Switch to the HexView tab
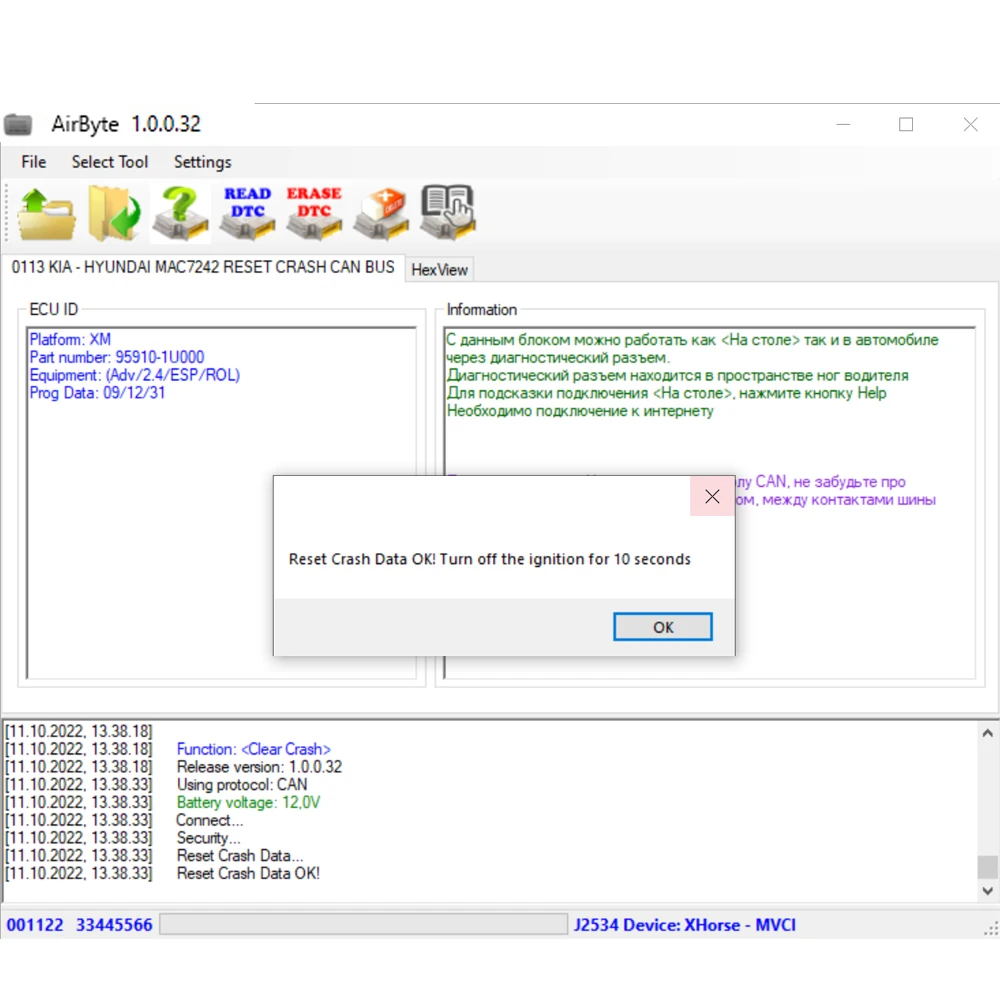 (x=439, y=270)
